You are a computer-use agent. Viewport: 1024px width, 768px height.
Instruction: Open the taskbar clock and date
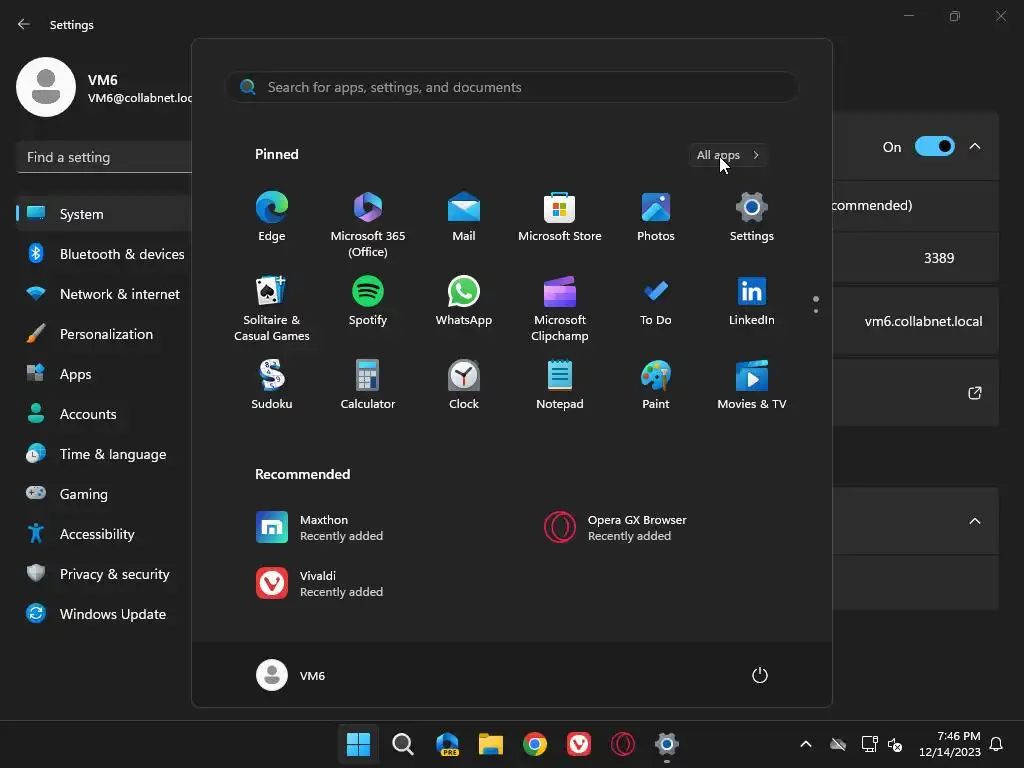950,744
